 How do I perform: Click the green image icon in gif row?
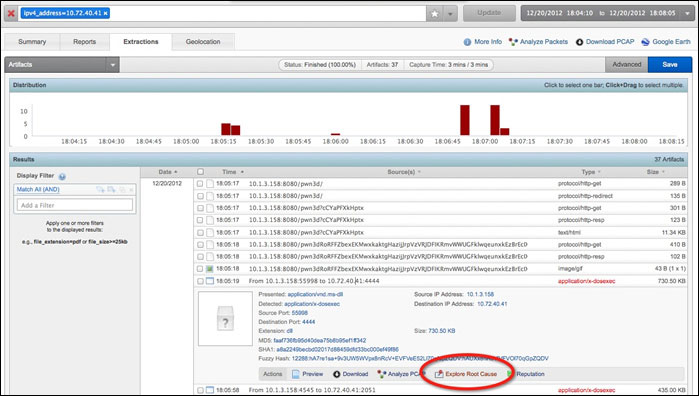pos(210,269)
